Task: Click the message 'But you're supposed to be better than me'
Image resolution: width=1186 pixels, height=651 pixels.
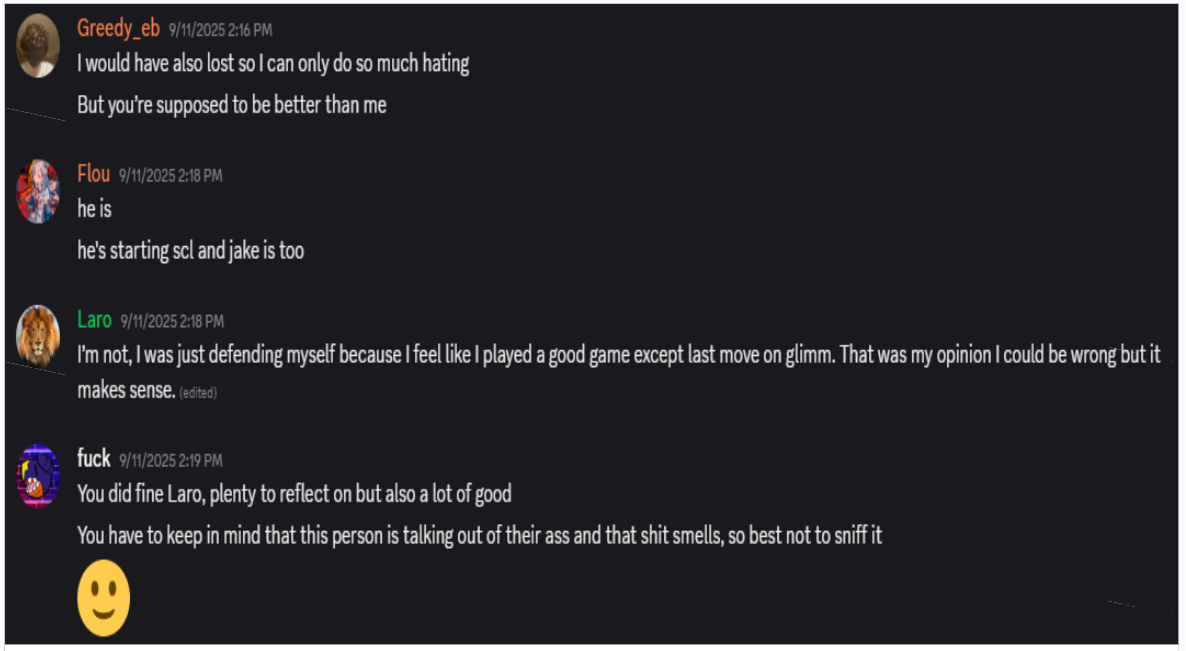Action: 232,104
